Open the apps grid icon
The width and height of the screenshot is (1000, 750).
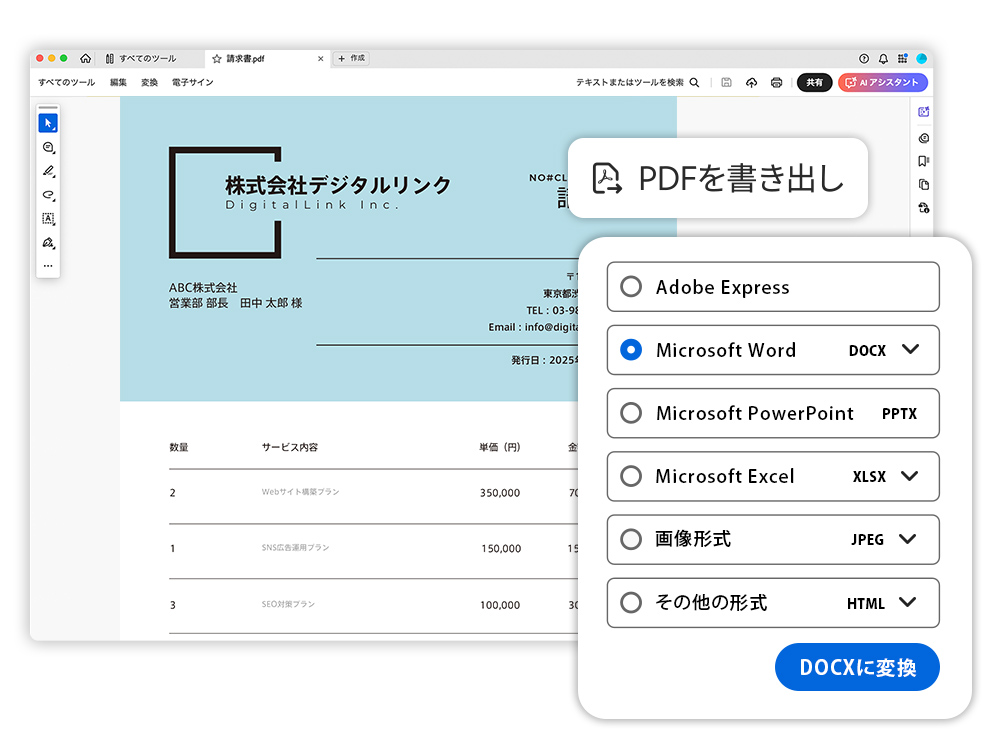(902, 59)
